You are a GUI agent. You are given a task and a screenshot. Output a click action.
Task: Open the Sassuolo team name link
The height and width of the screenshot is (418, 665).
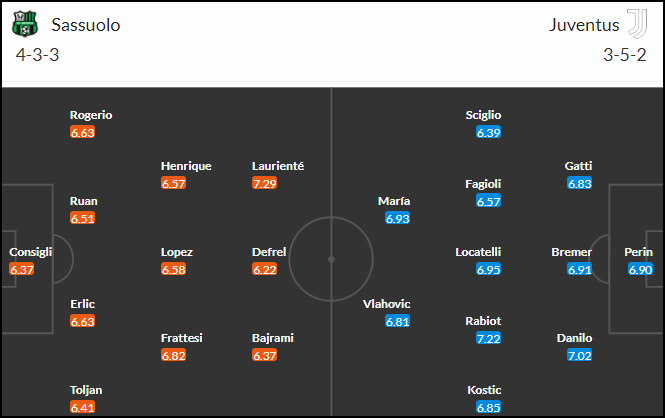pyautogui.click(x=86, y=25)
